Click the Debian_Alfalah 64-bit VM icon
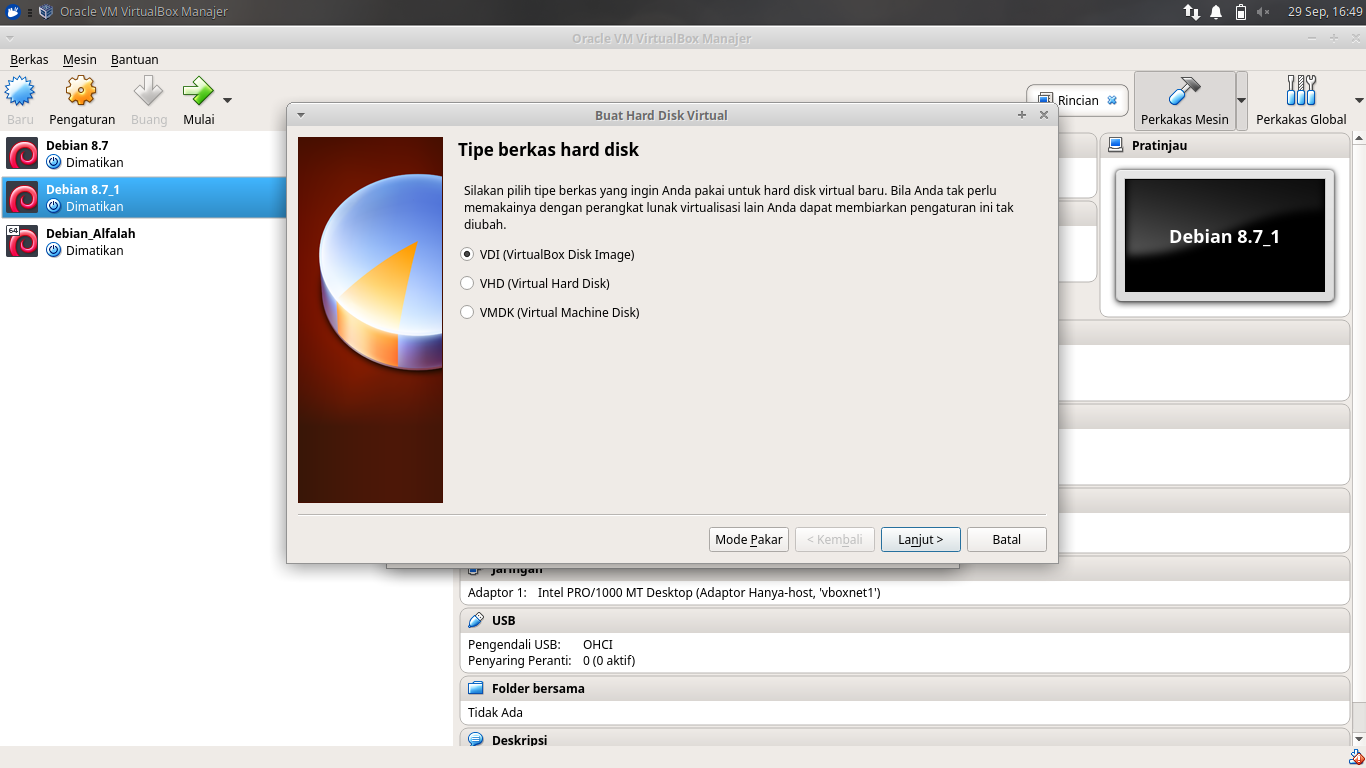This screenshot has width=1366, height=768. click(22, 241)
